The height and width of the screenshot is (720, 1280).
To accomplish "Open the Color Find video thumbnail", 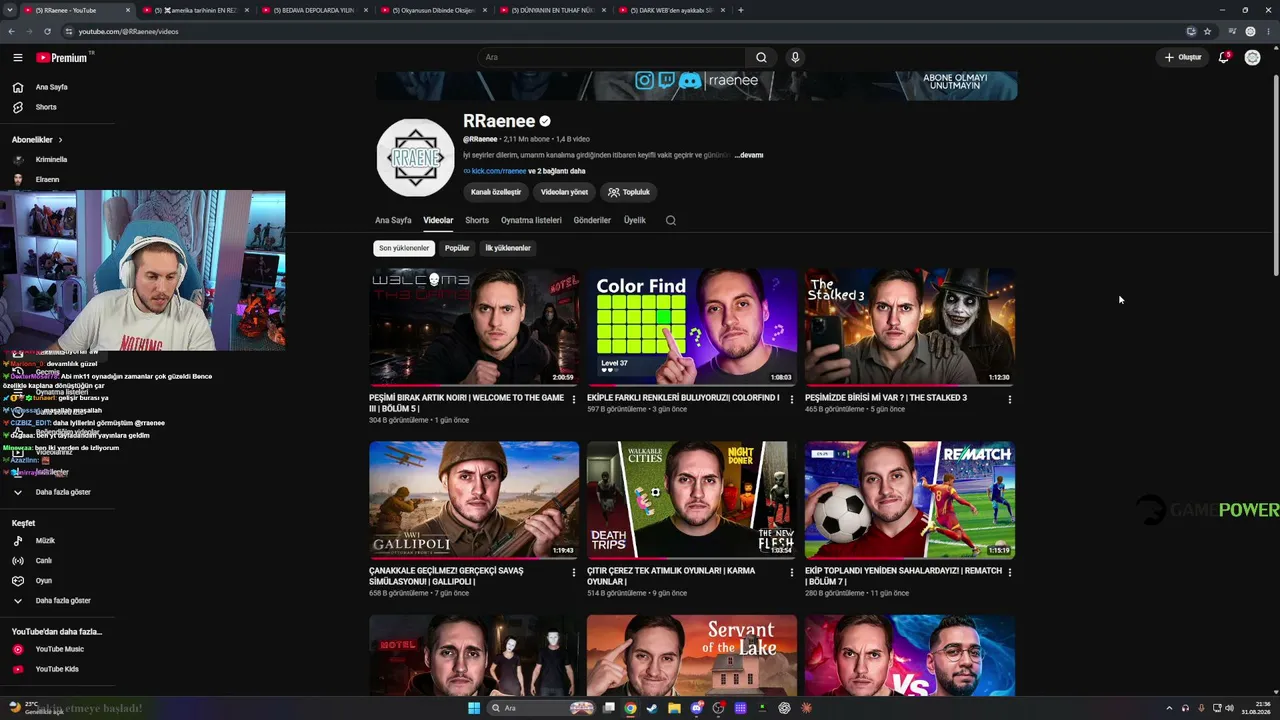I will [692, 326].
